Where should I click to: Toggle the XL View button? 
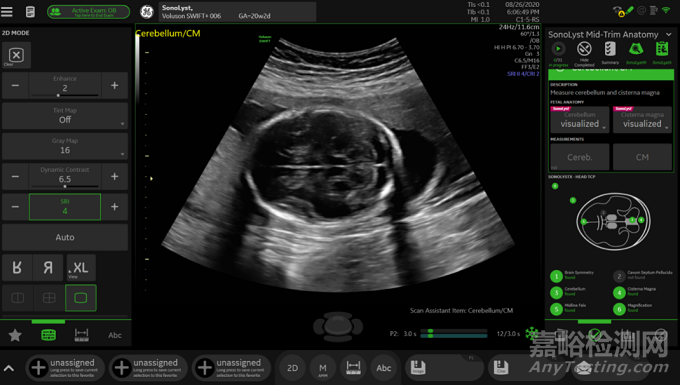pos(81,268)
